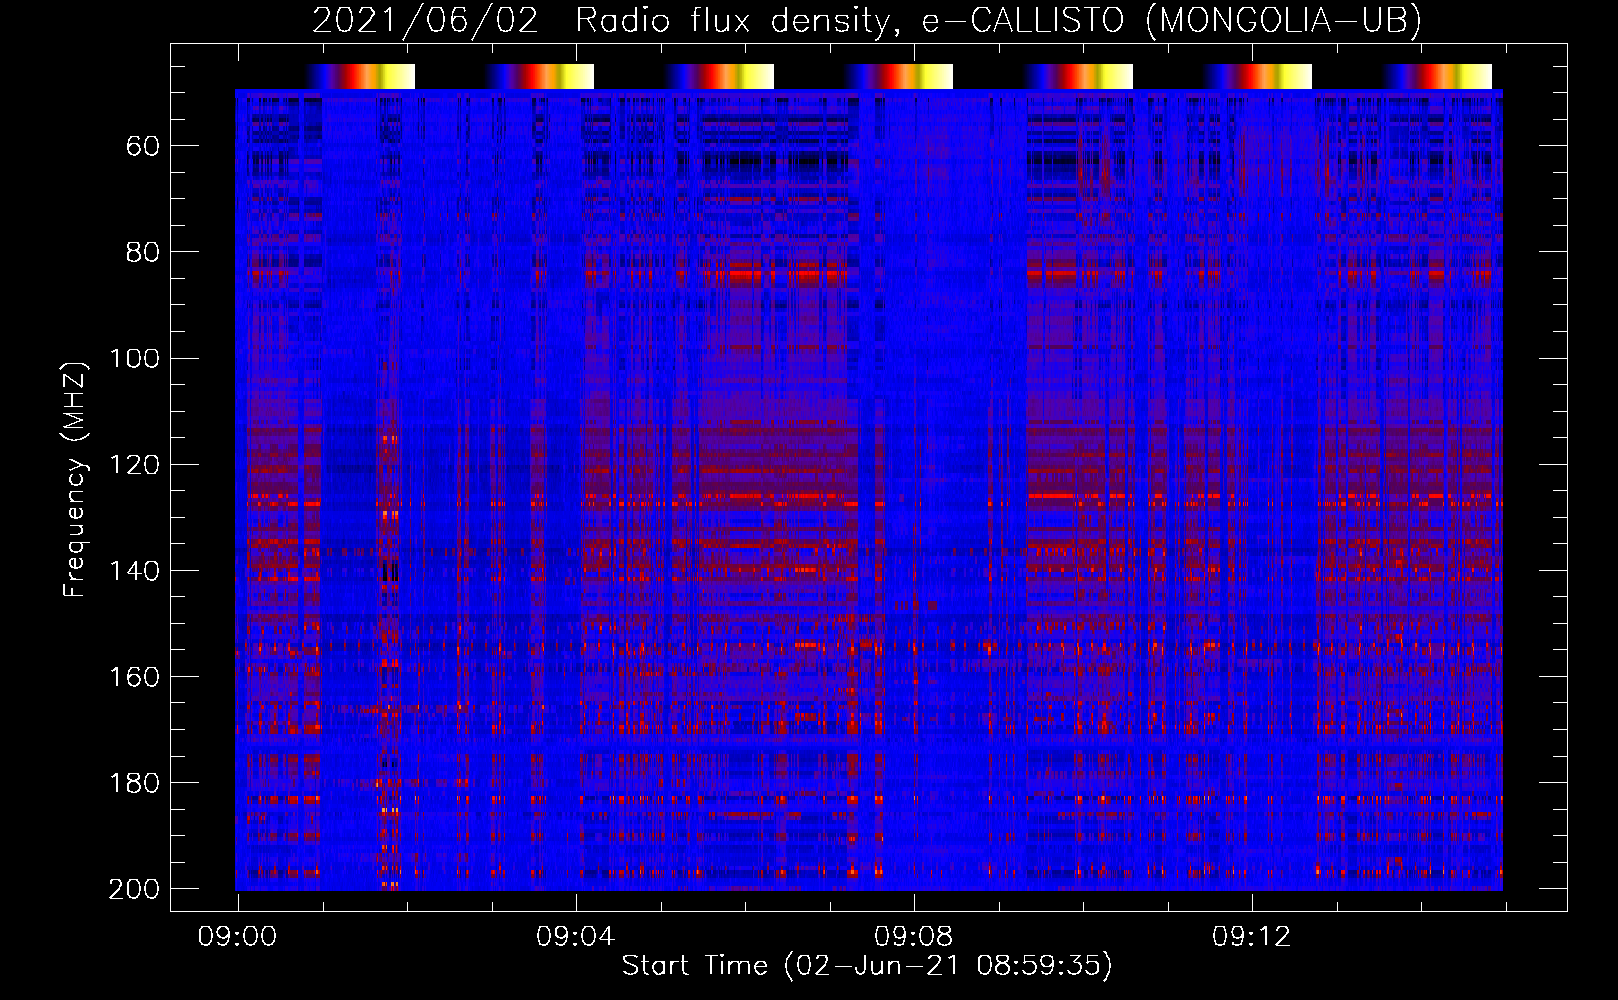Viewport: 1618px width, 1000px height.
Task: Select the 120 frequency tick label
Action: (x=134, y=464)
